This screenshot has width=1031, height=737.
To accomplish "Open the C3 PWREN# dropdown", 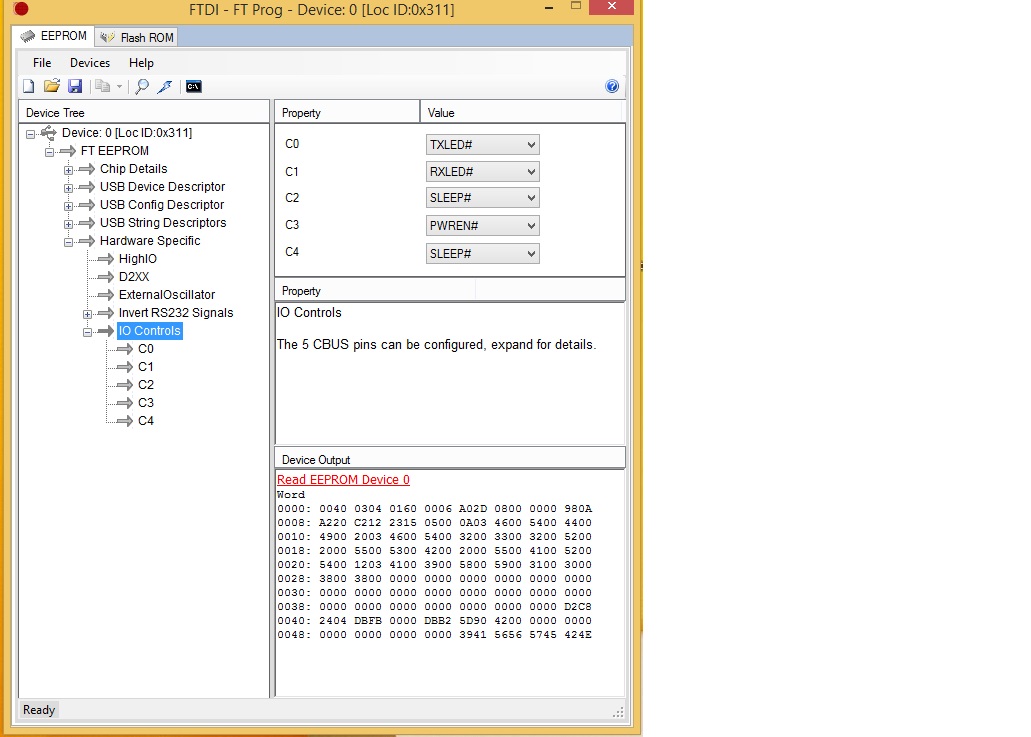I will coord(483,226).
